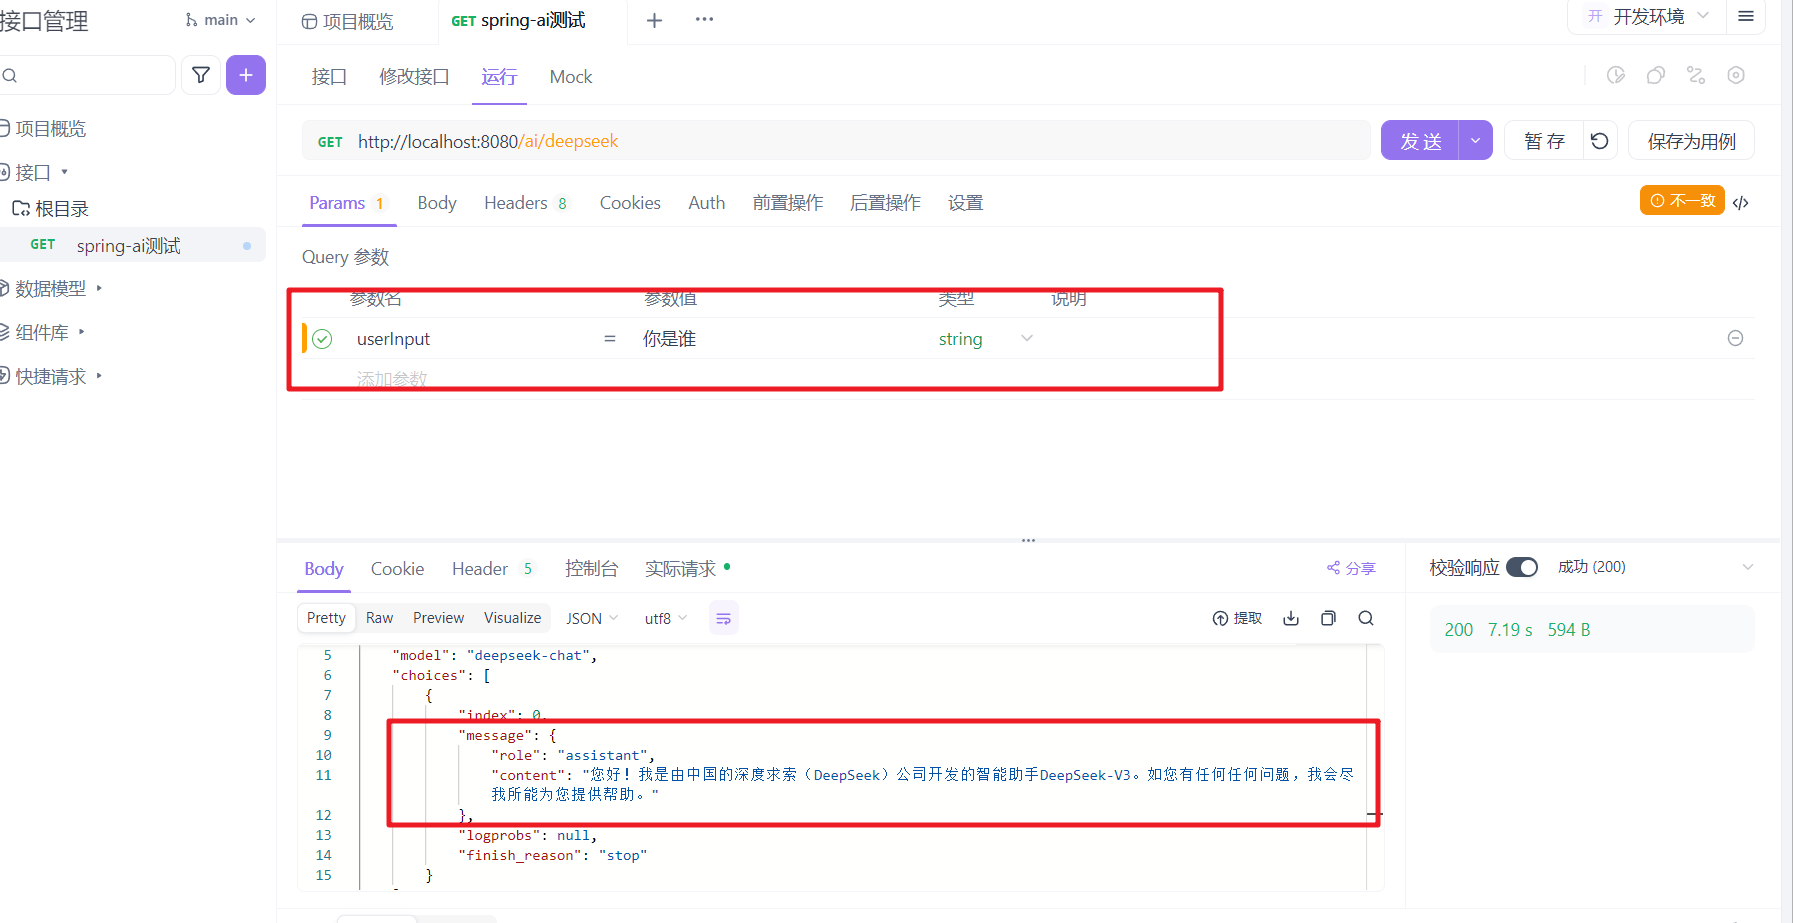This screenshot has height=923, width=1793.
Task: Switch response view to Visualize
Action: click(512, 618)
